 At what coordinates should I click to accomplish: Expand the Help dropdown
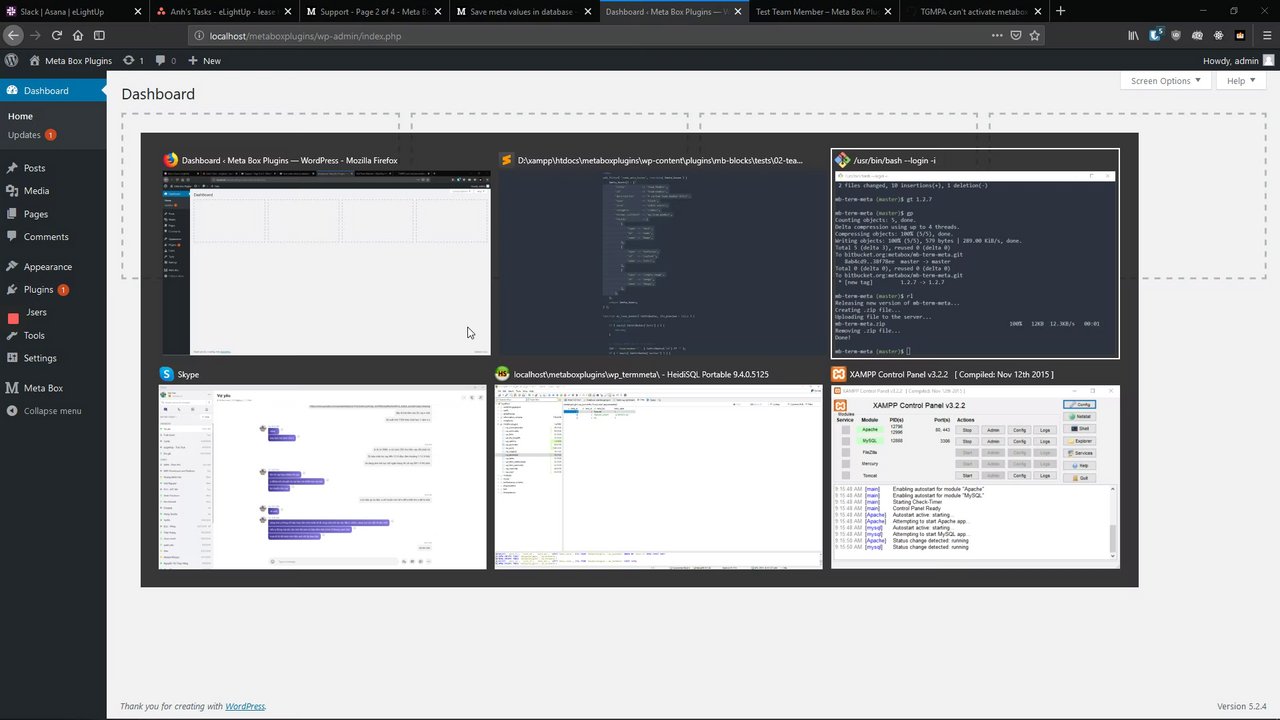(1241, 81)
